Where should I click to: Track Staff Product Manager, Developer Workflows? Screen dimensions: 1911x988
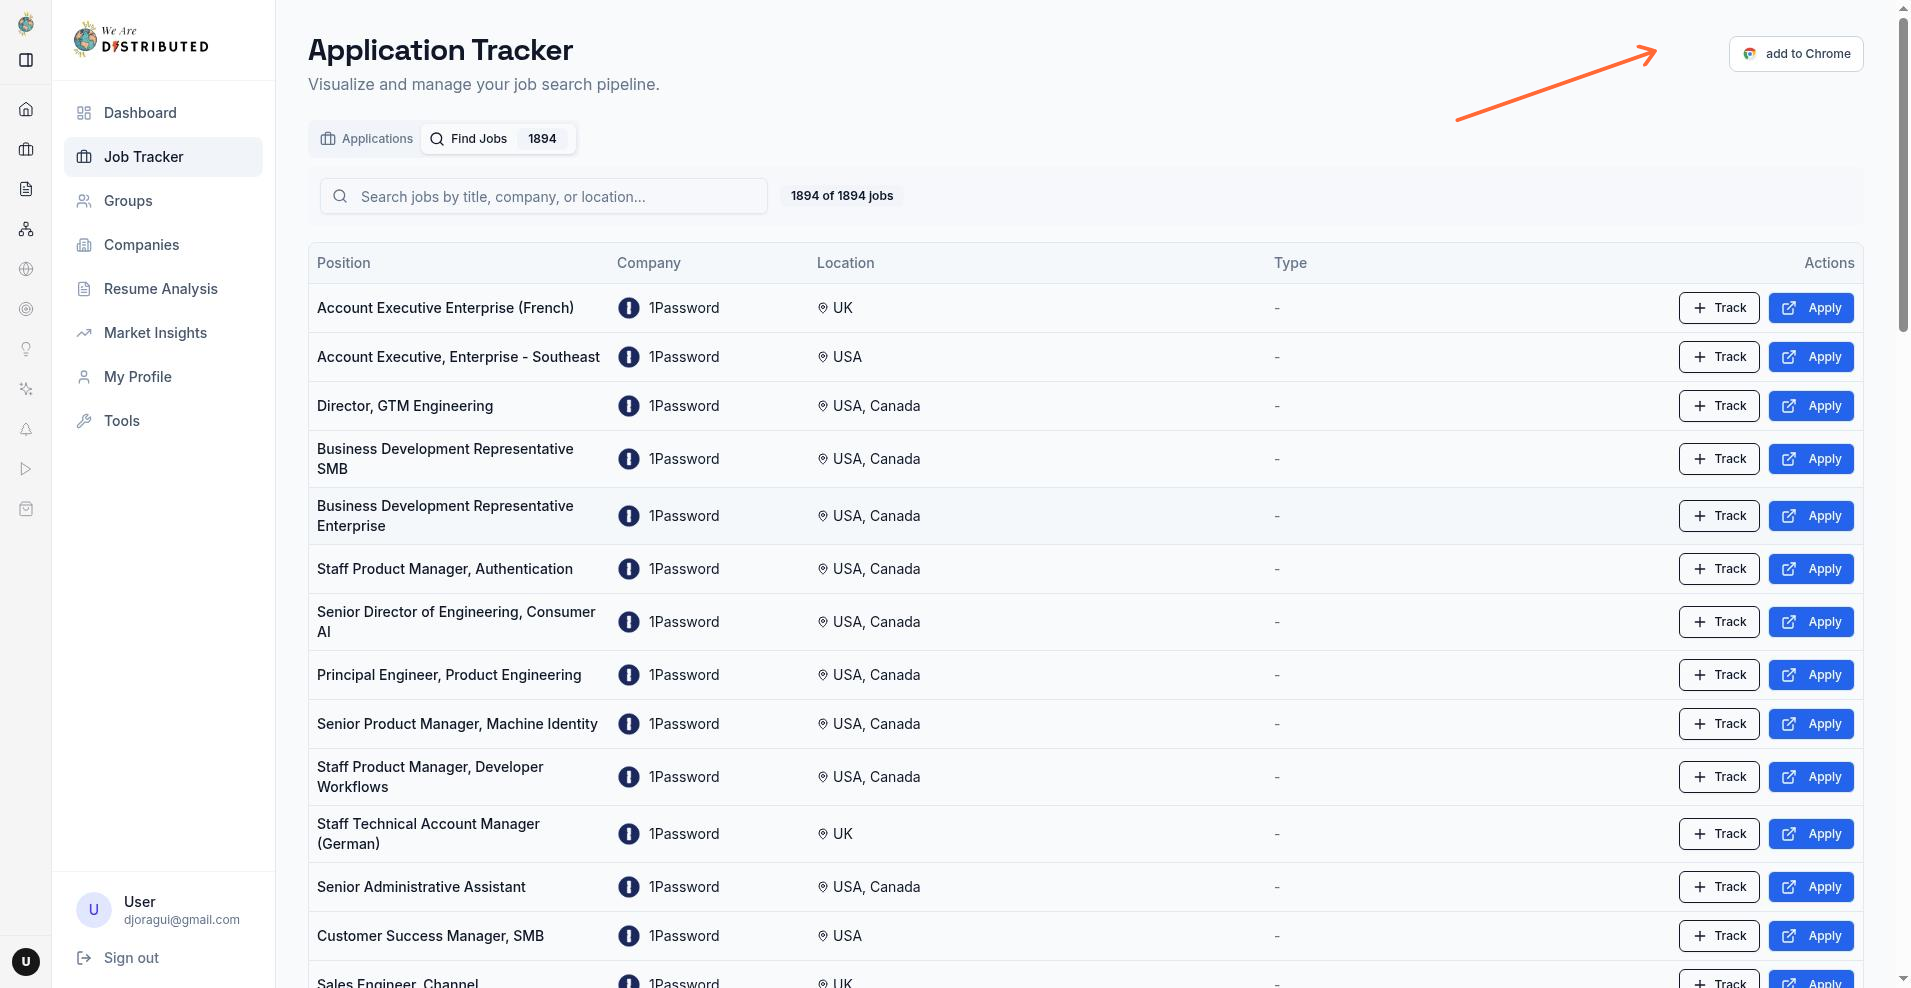coord(1719,777)
